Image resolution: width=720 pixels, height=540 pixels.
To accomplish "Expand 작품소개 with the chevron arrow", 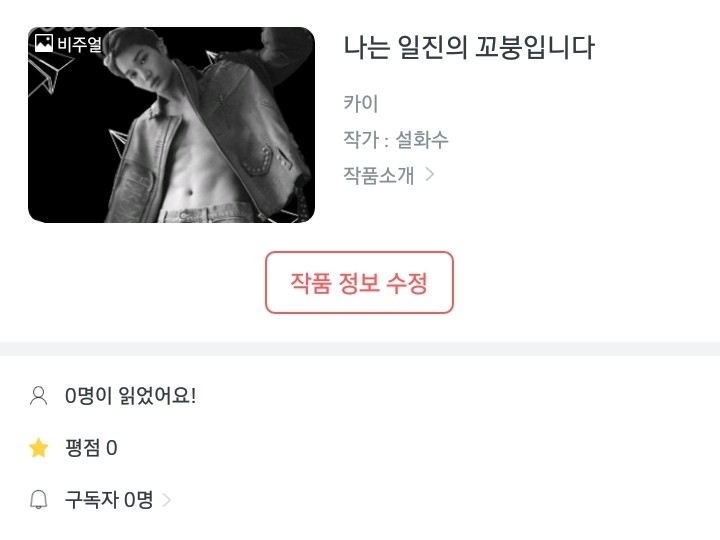I will point(430,174).
